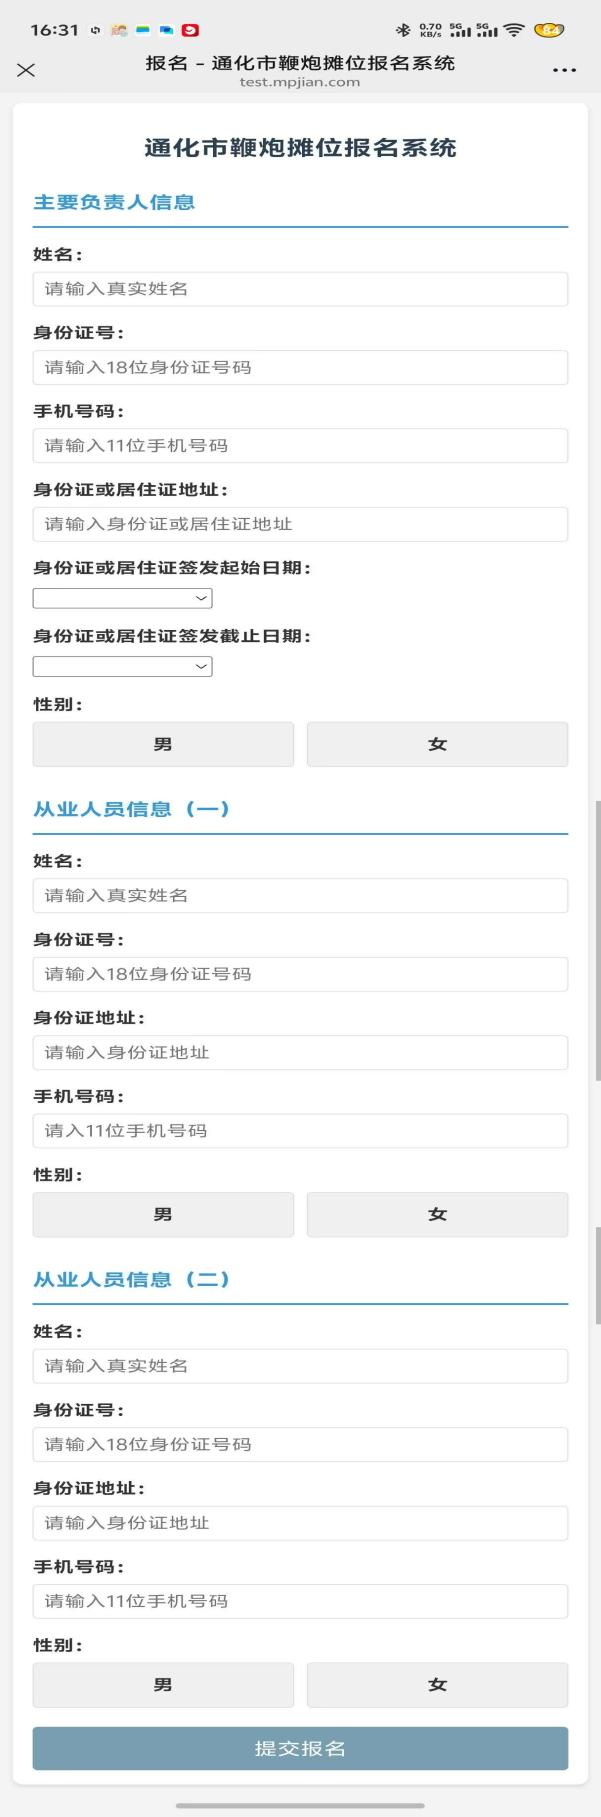Click main responsible person's ID number field
The image size is (601, 1817).
click(300, 367)
